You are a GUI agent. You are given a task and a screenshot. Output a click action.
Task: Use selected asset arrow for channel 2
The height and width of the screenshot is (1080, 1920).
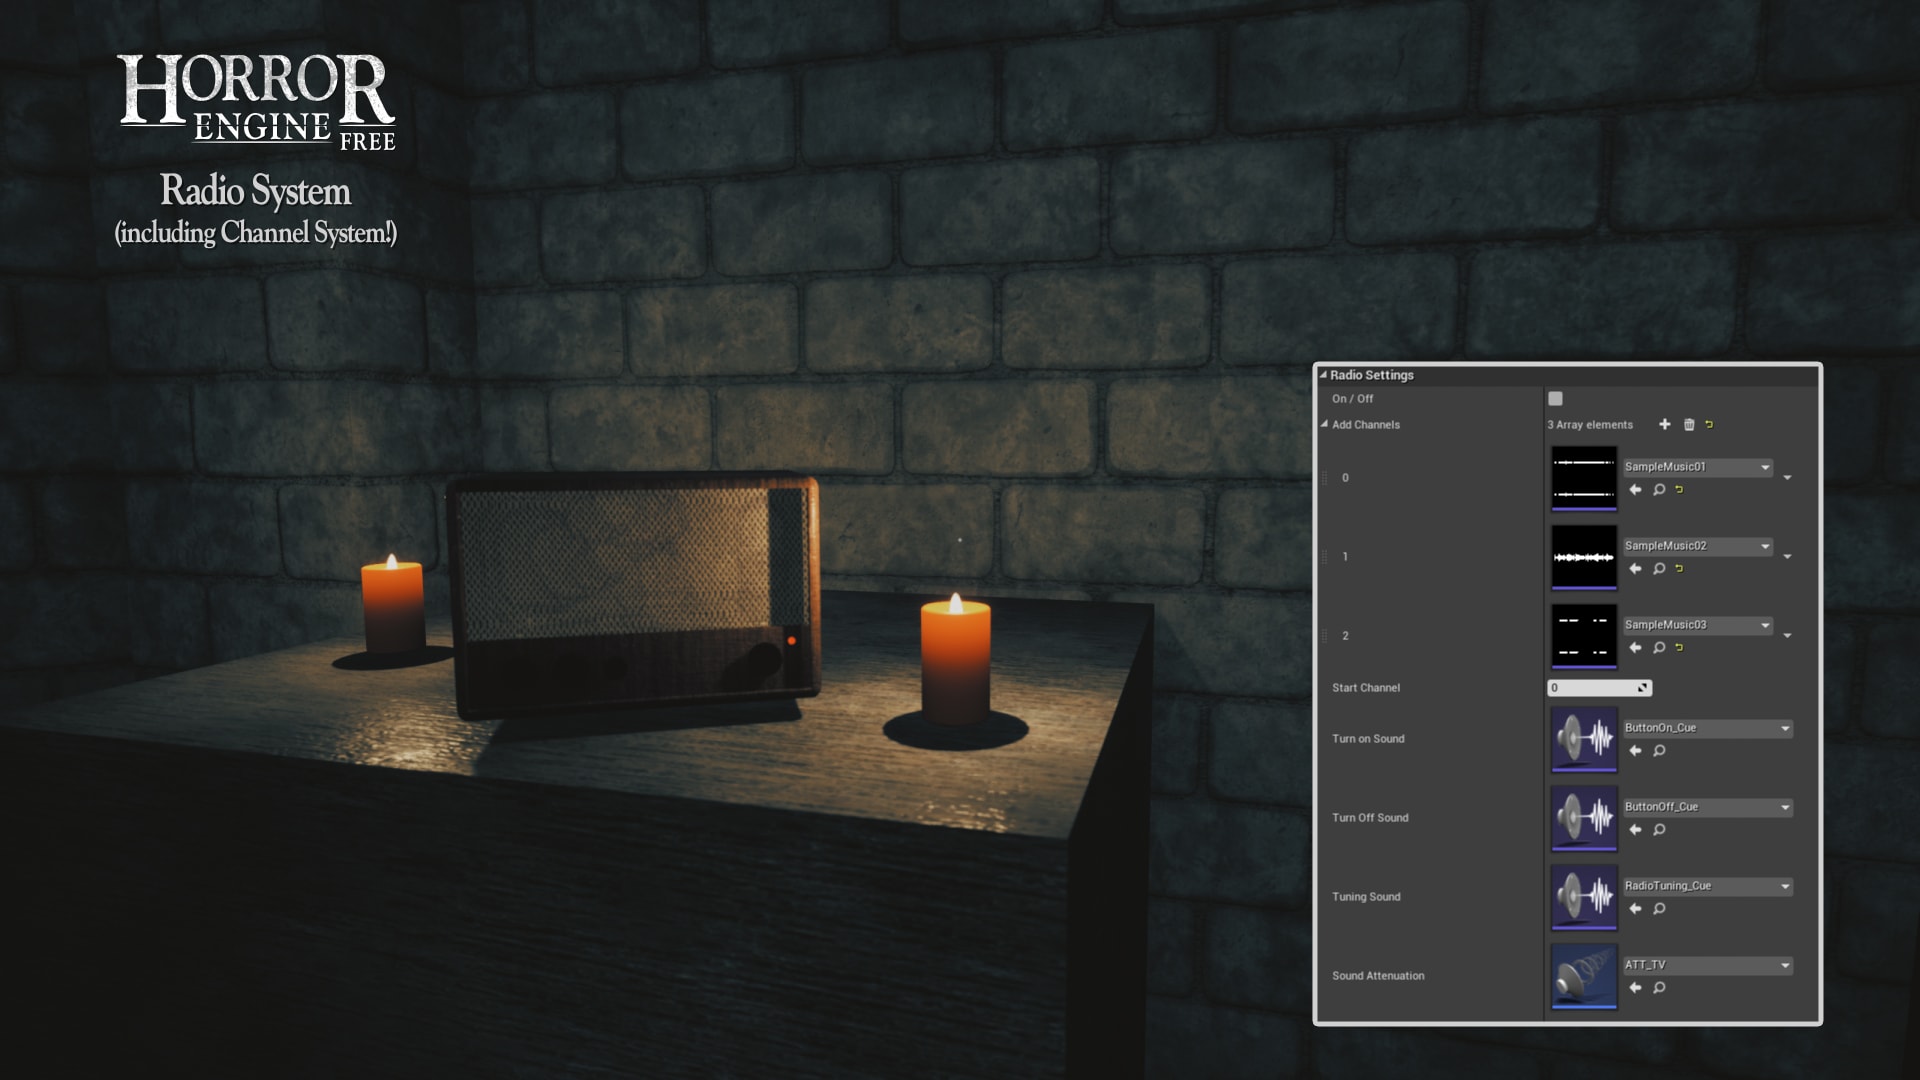point(1634,647)
